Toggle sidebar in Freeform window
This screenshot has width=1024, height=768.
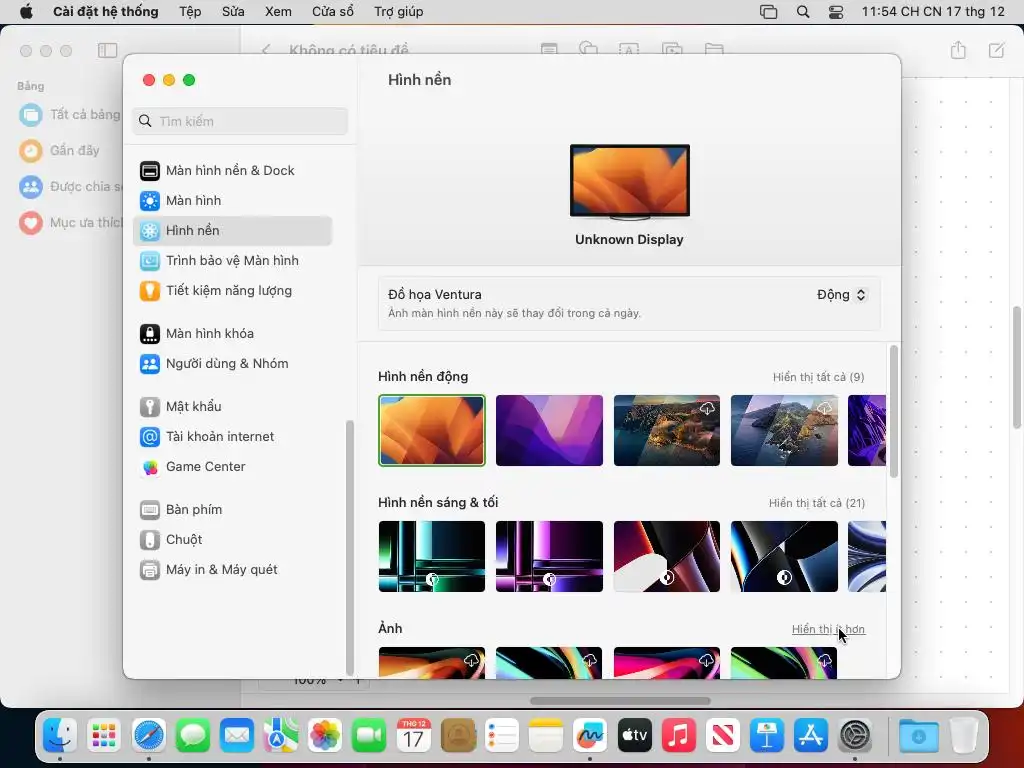(107, 50)
